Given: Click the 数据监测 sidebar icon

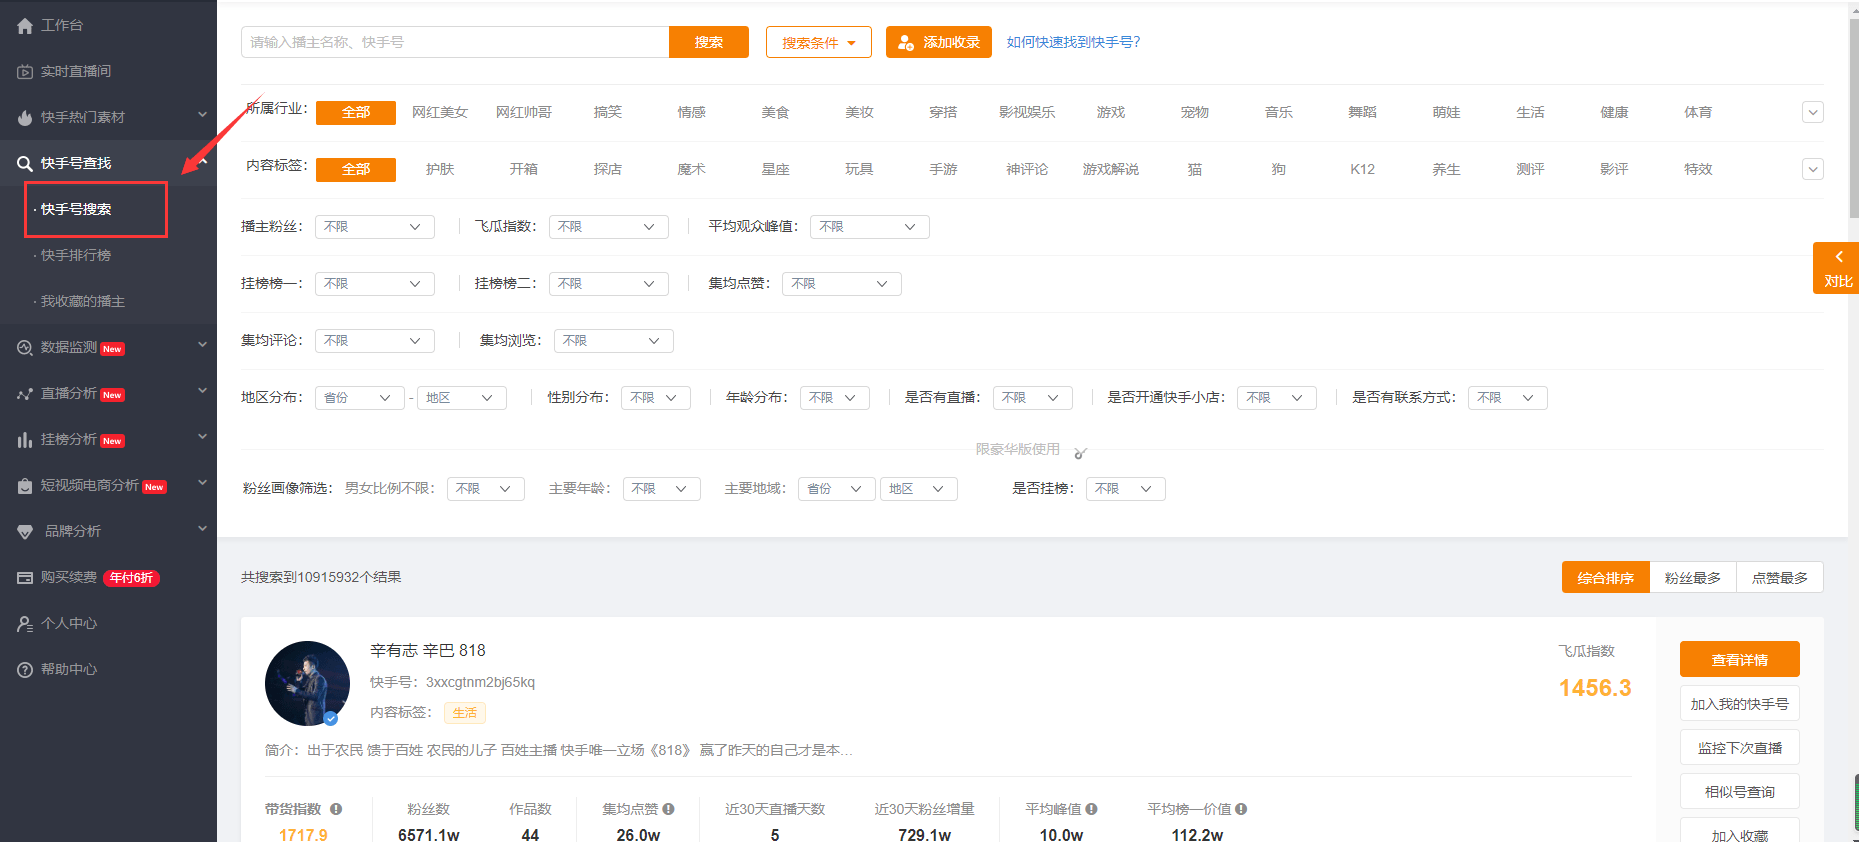Looking at the screenshot, I should [25, 348].
